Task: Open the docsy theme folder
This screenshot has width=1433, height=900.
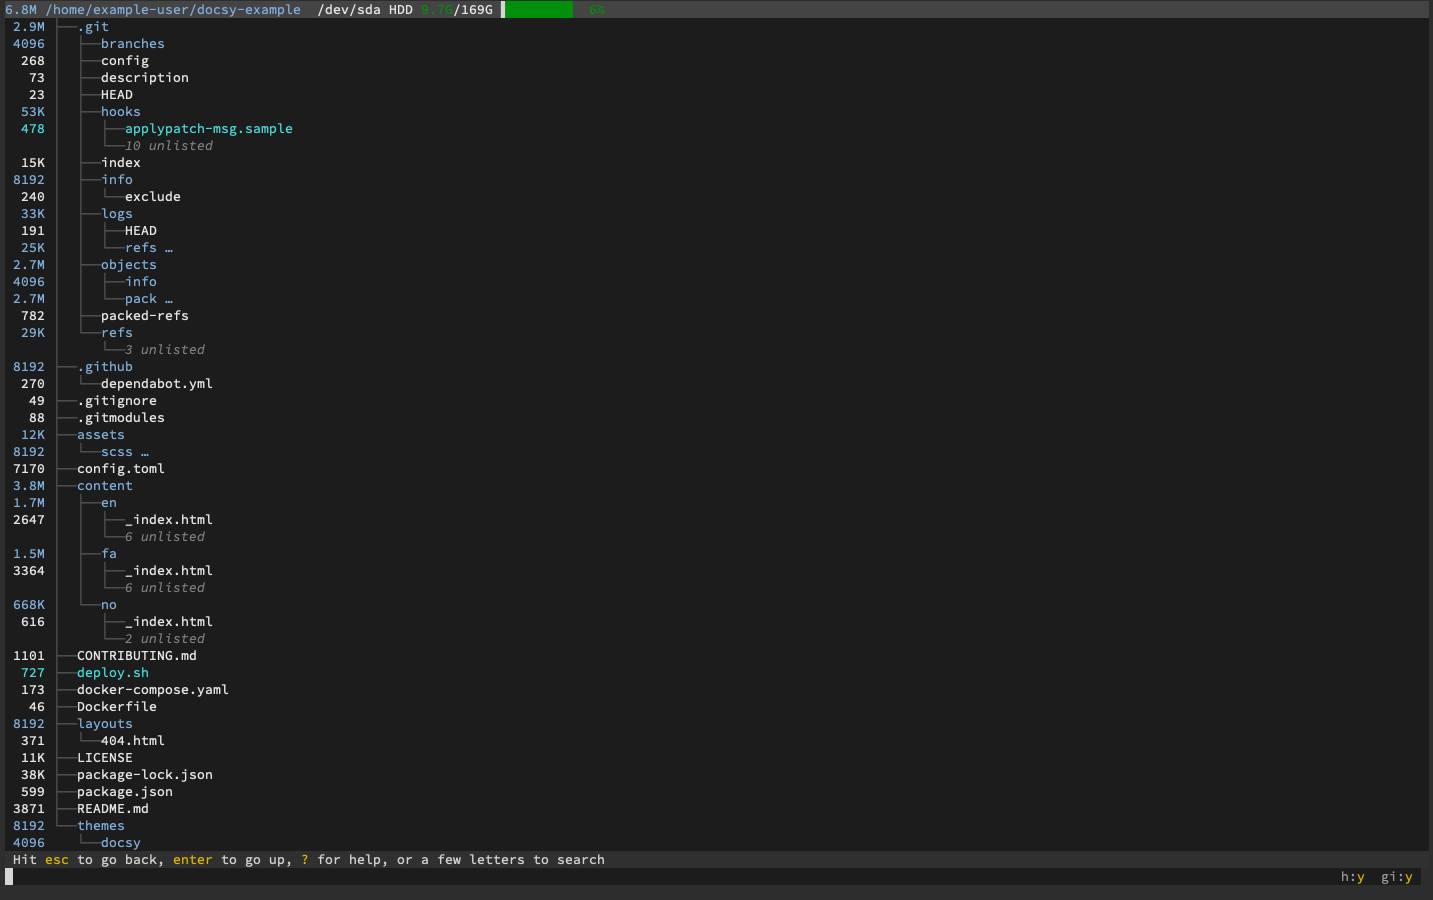Action: click(120, 842)
